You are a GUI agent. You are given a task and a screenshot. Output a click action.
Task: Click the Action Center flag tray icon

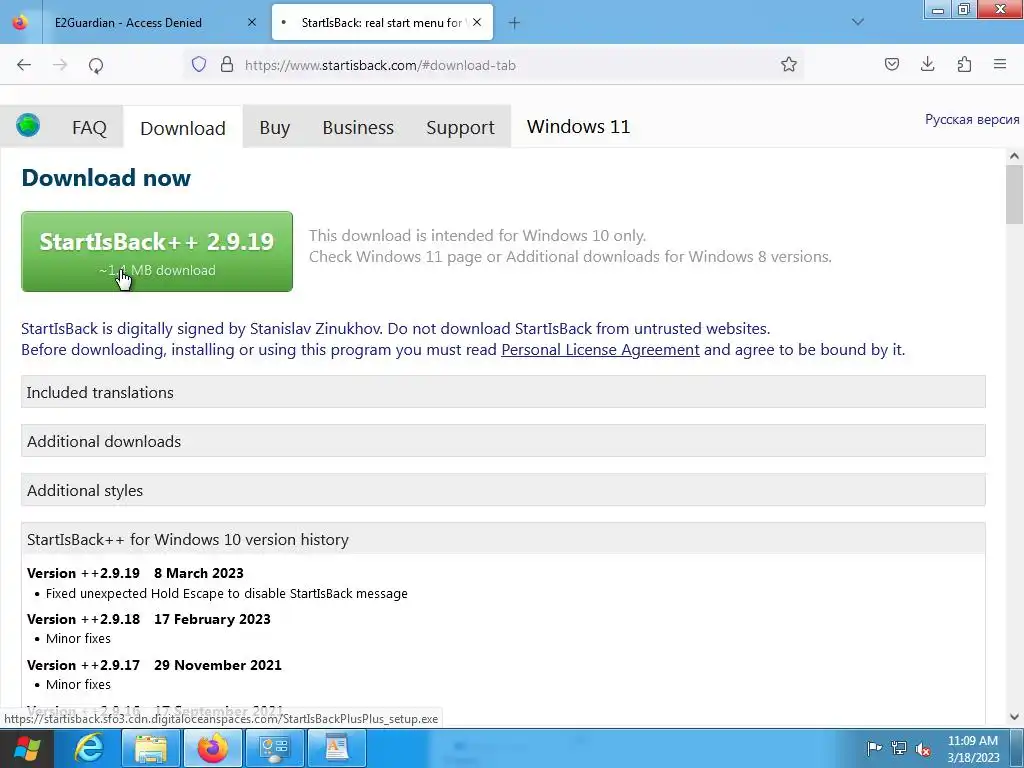click(x=874, y=748)
